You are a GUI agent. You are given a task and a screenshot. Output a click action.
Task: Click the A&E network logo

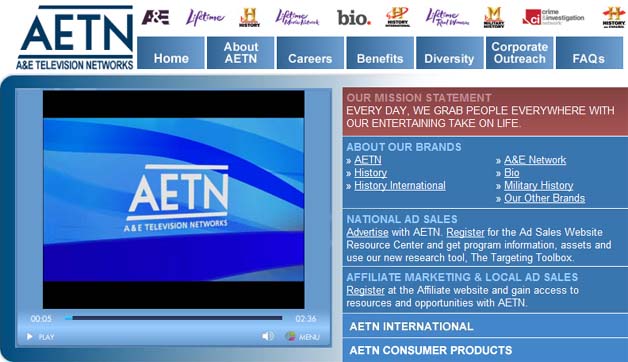[x=155, y=17]
